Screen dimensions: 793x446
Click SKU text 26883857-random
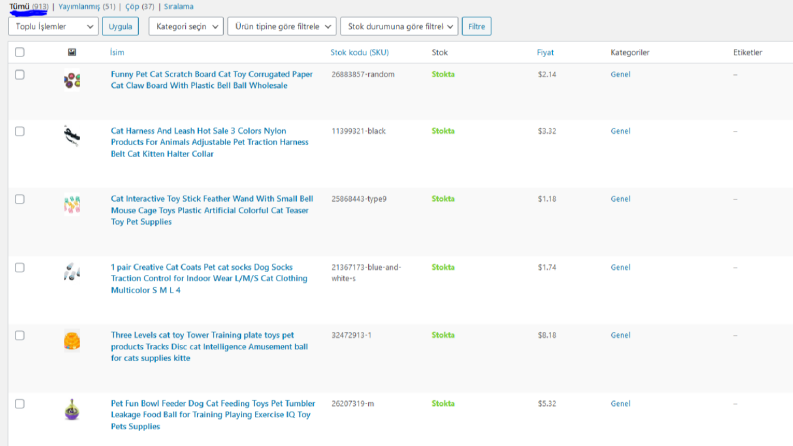[x=363, y=74]
